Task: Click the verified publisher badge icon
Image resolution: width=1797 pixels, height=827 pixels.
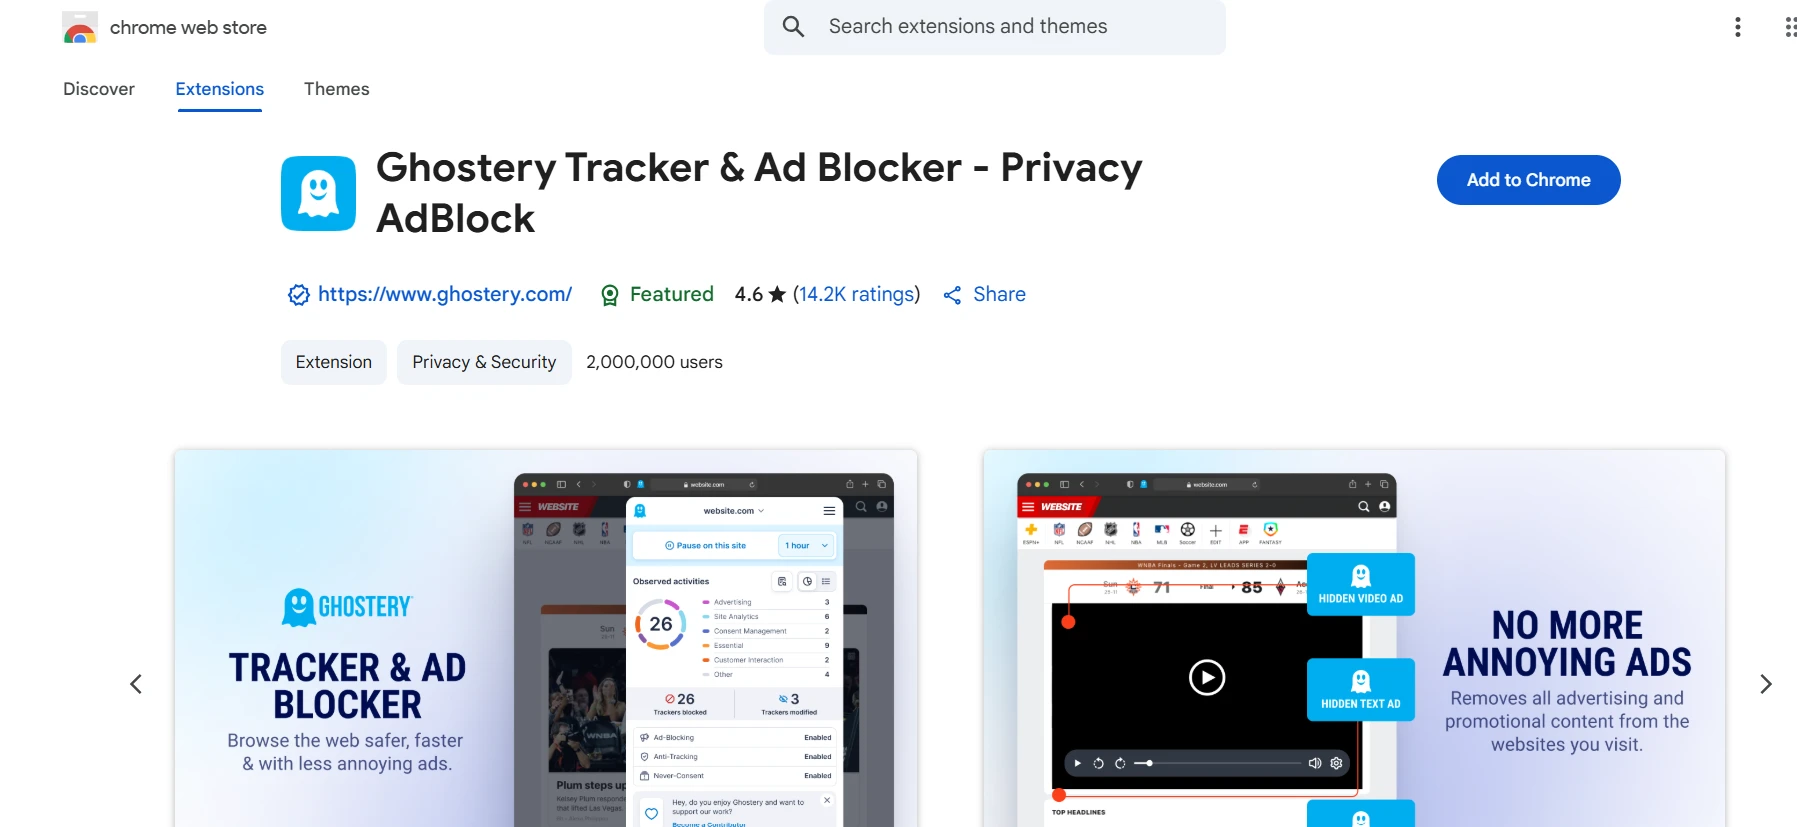Action: (x=298, y=295)
